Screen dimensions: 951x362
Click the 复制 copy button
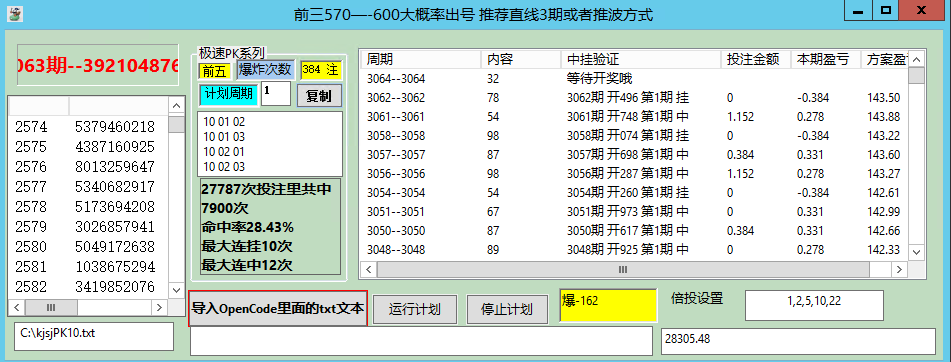pos(319,96)
